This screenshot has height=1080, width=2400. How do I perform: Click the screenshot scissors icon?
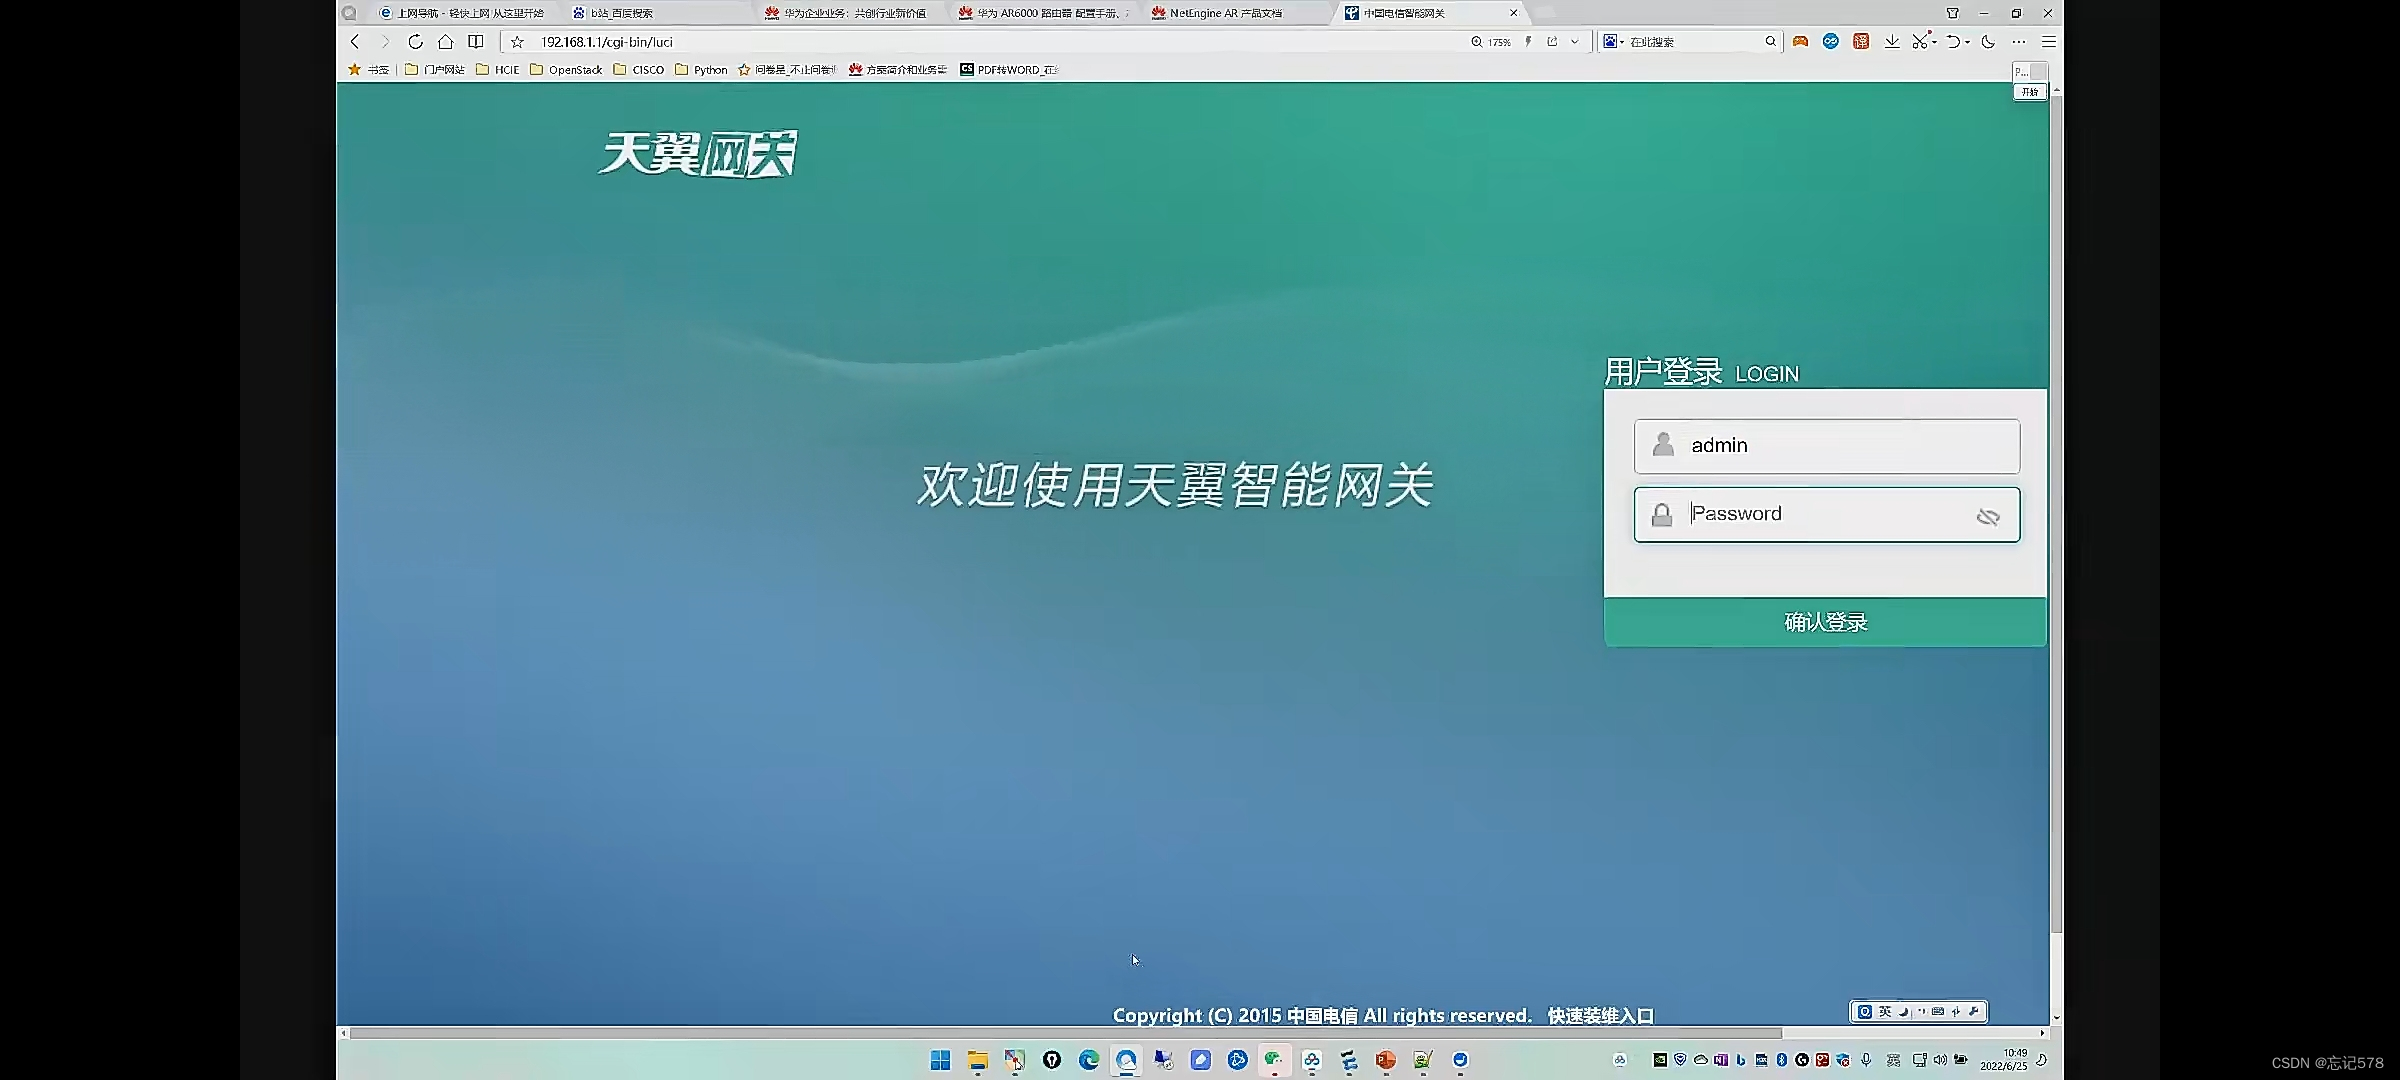click(1919, 42)
